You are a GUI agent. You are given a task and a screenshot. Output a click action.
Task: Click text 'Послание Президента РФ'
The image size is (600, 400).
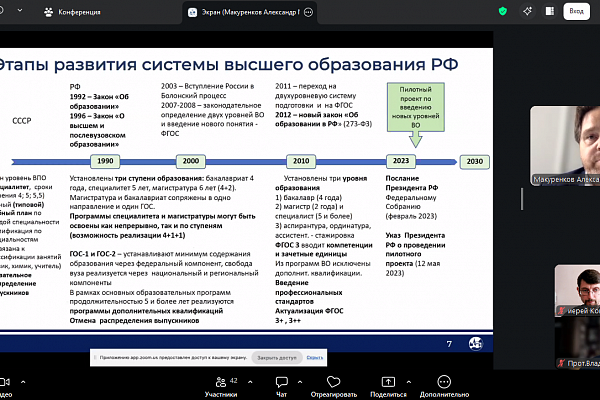point(412,183)
